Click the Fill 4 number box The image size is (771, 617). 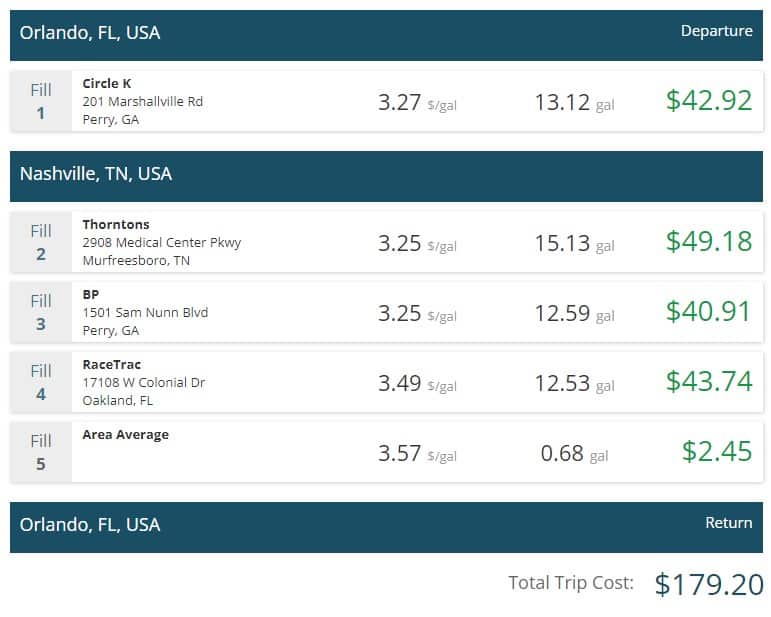coord(41,382)
